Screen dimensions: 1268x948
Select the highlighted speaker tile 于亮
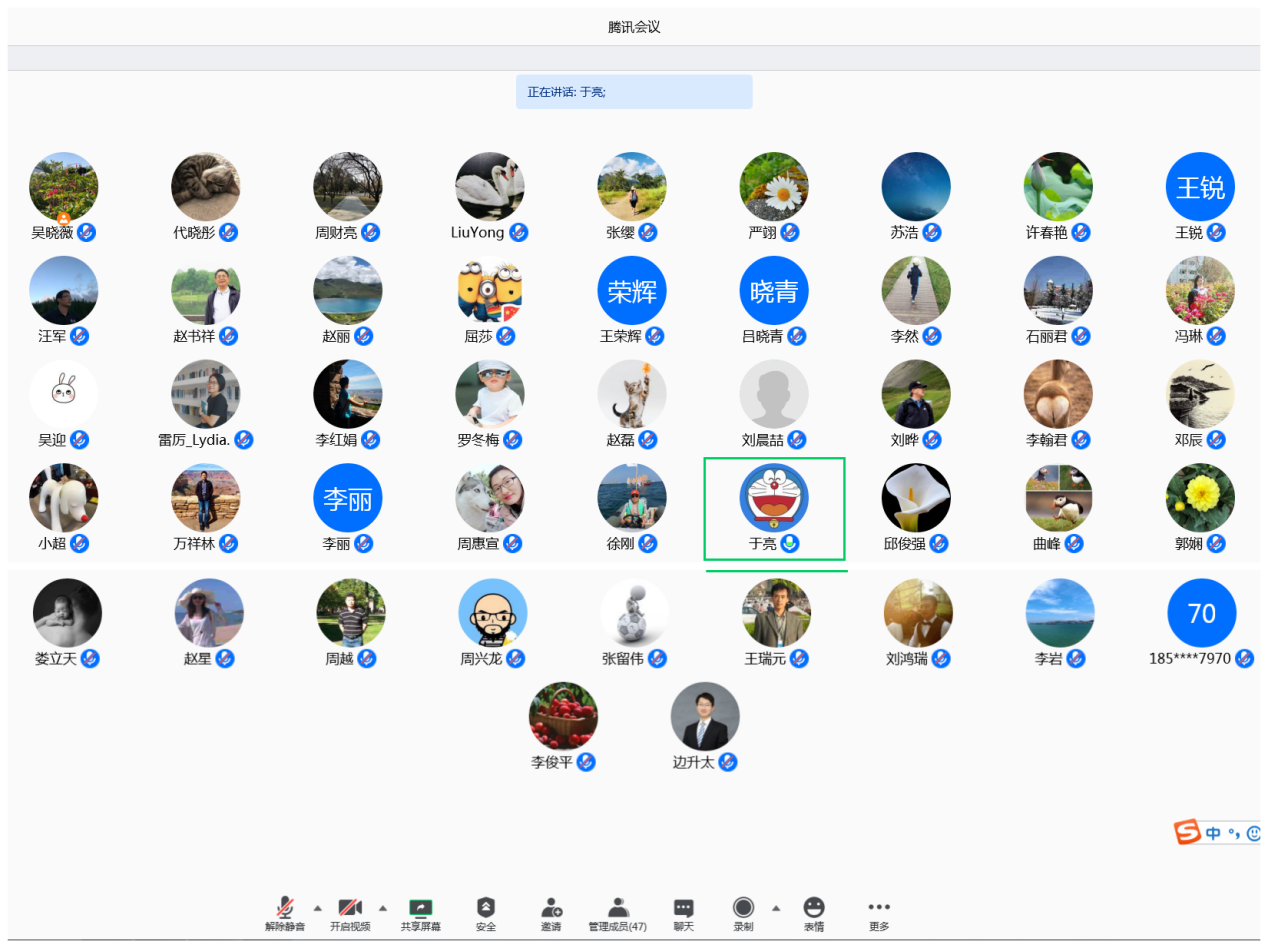[774, 508]
